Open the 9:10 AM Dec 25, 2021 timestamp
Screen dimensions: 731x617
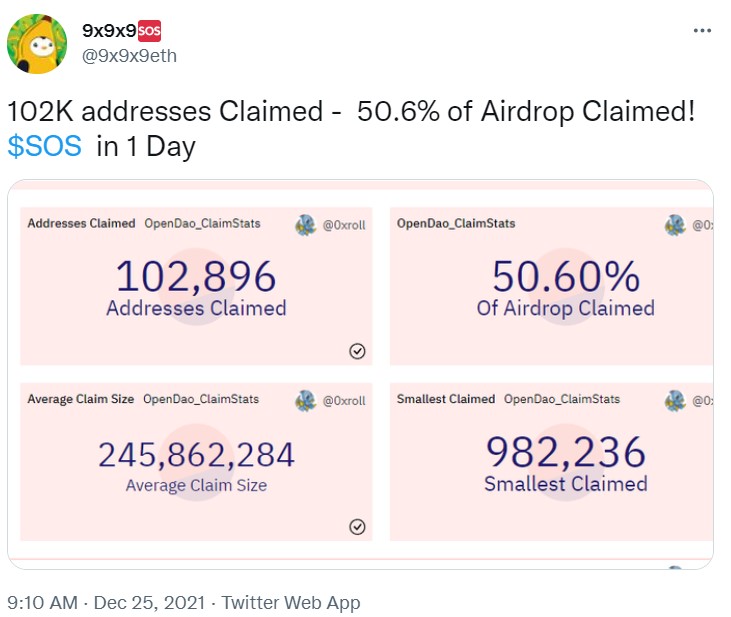pyautogui.click(x=105, y=603)
